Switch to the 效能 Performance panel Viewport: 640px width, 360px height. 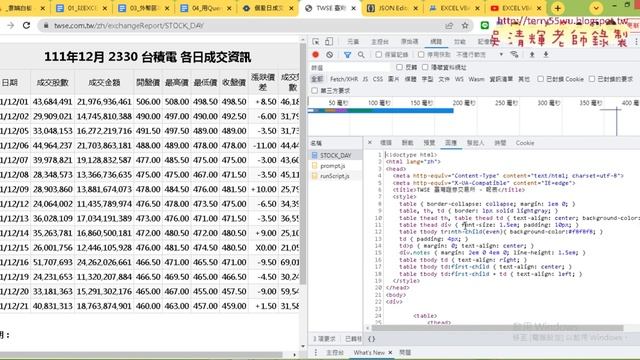pyautogui.click(x=460, y=42)
